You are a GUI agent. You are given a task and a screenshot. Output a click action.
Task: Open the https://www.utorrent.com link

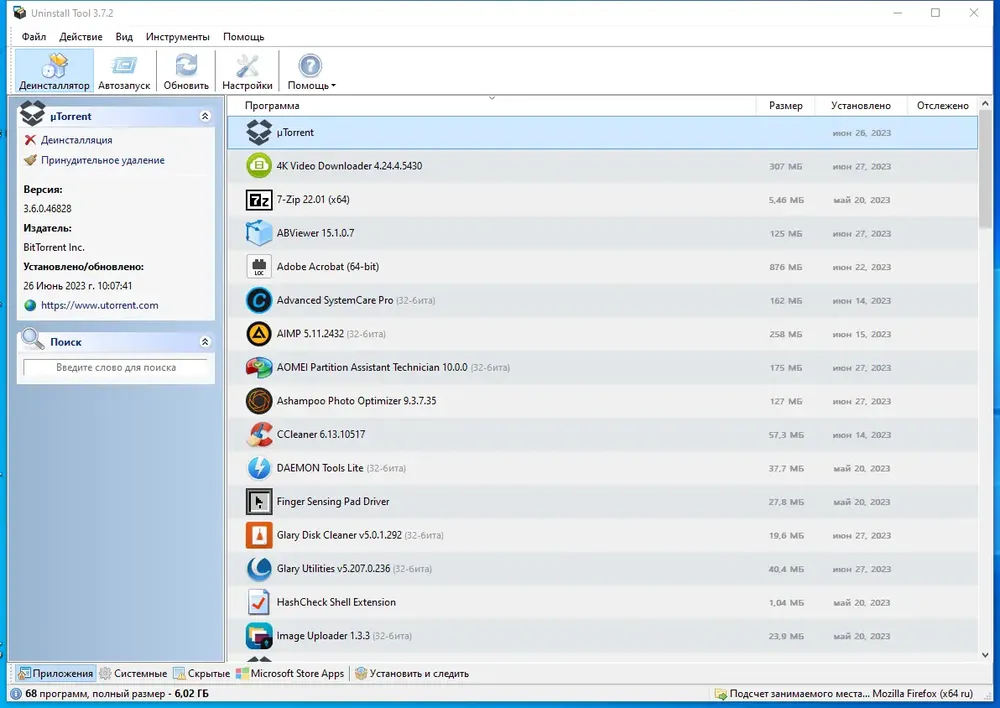tap(99, 305)
